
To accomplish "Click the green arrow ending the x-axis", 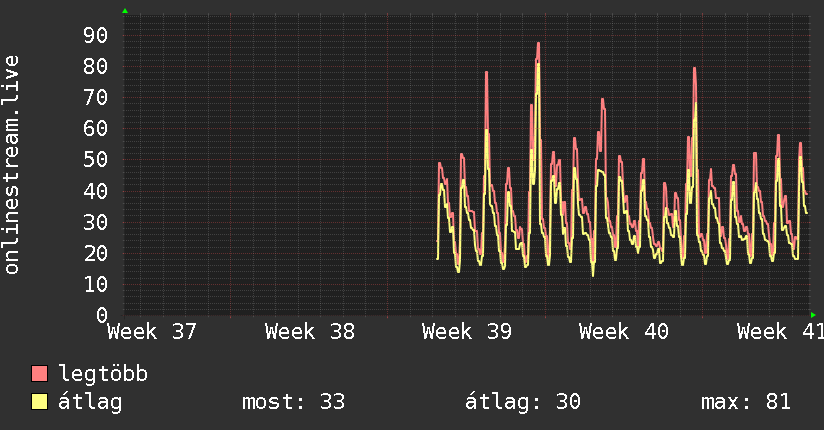I will point(813,315).
